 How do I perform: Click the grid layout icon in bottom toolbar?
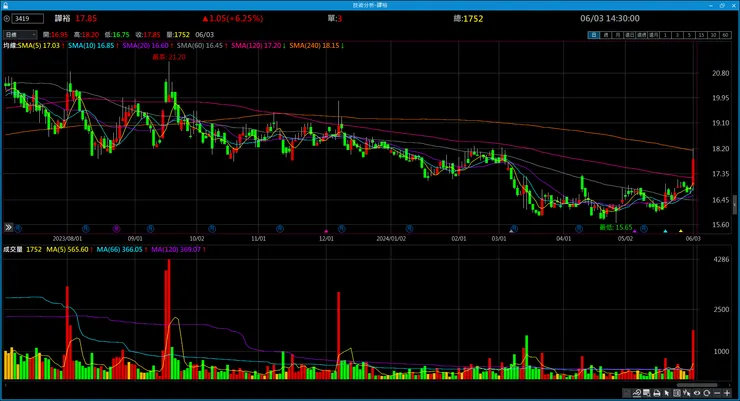(677, 393)
